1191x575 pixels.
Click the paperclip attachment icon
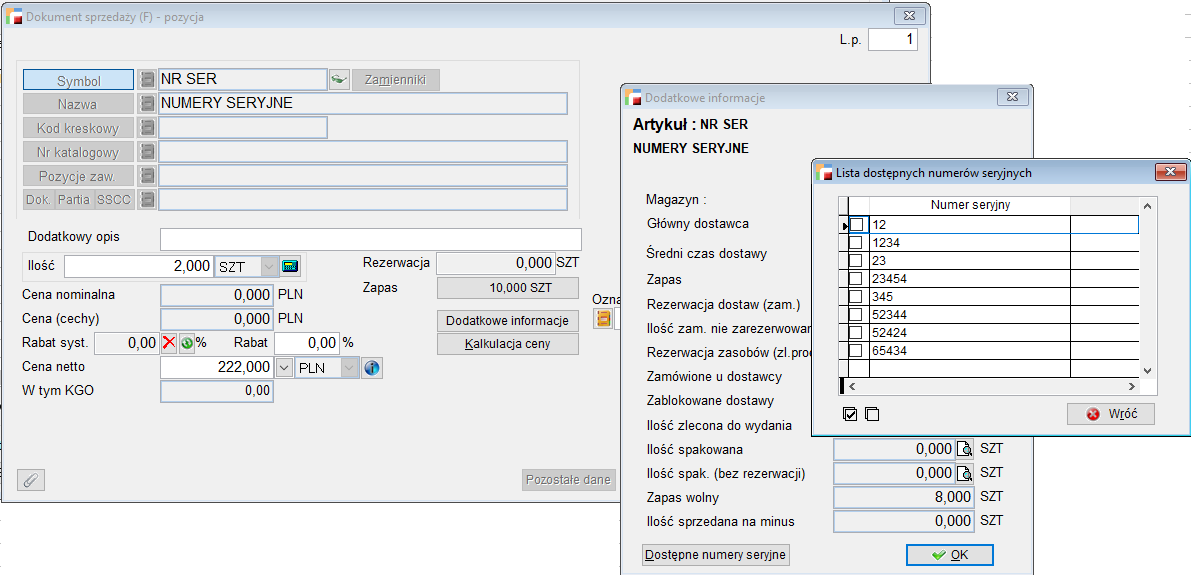tap(31, 480)
